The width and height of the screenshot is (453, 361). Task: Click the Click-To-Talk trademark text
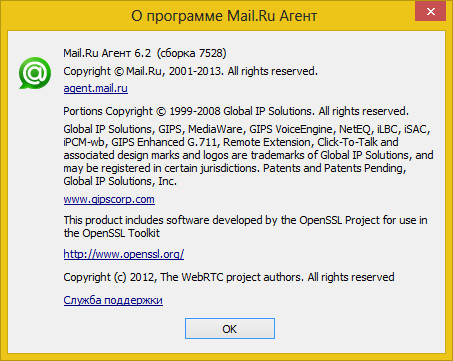(x=347, y=142)
